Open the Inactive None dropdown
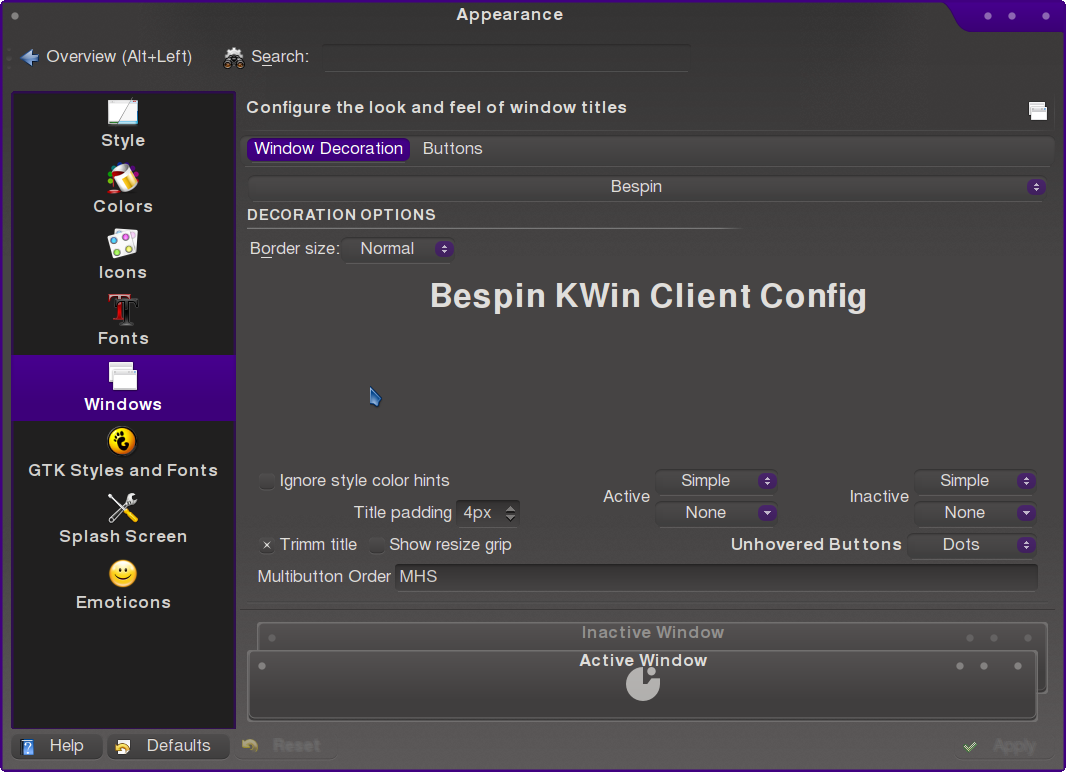The image size is (1066, 772). click(976, 512)
